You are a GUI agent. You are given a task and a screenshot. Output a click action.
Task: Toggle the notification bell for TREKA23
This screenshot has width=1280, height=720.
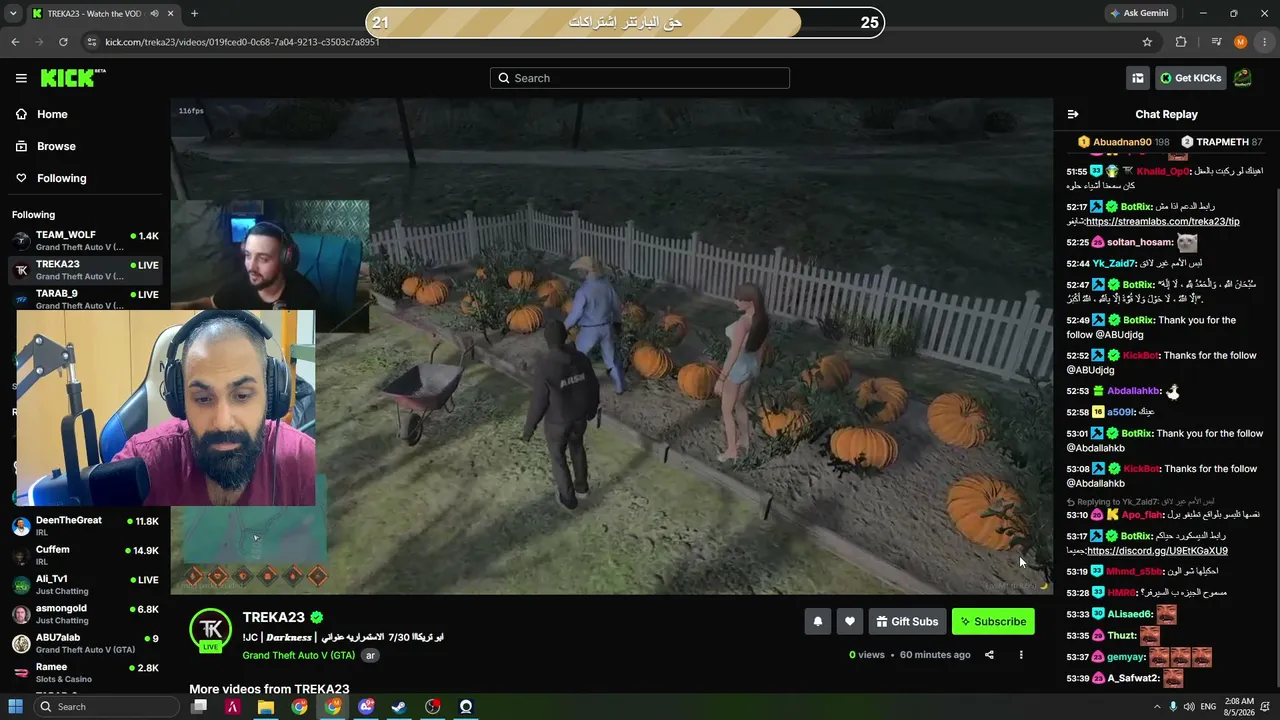tap(818, 621)
